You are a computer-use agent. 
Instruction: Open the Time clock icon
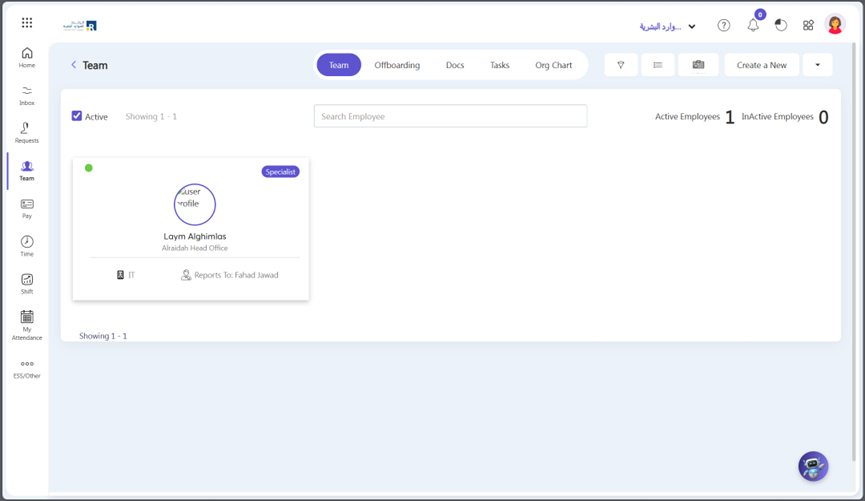point(27,246)
